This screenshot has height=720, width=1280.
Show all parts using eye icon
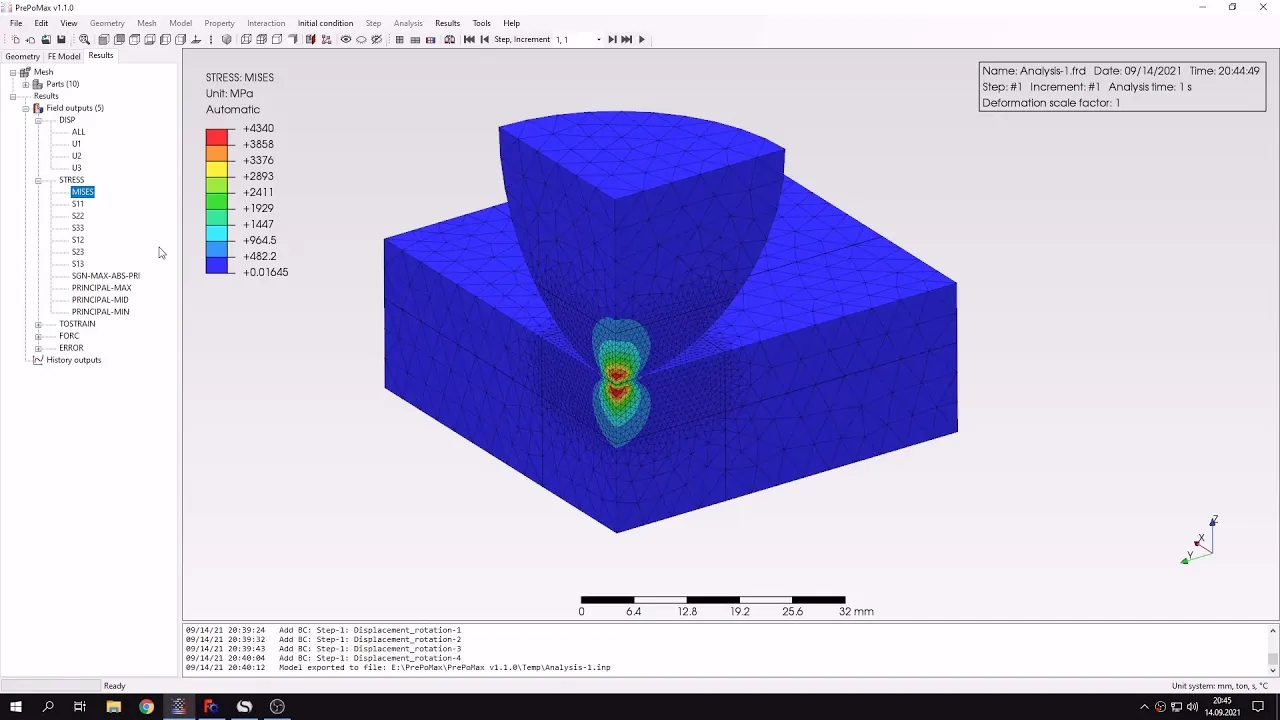[346, 39]
